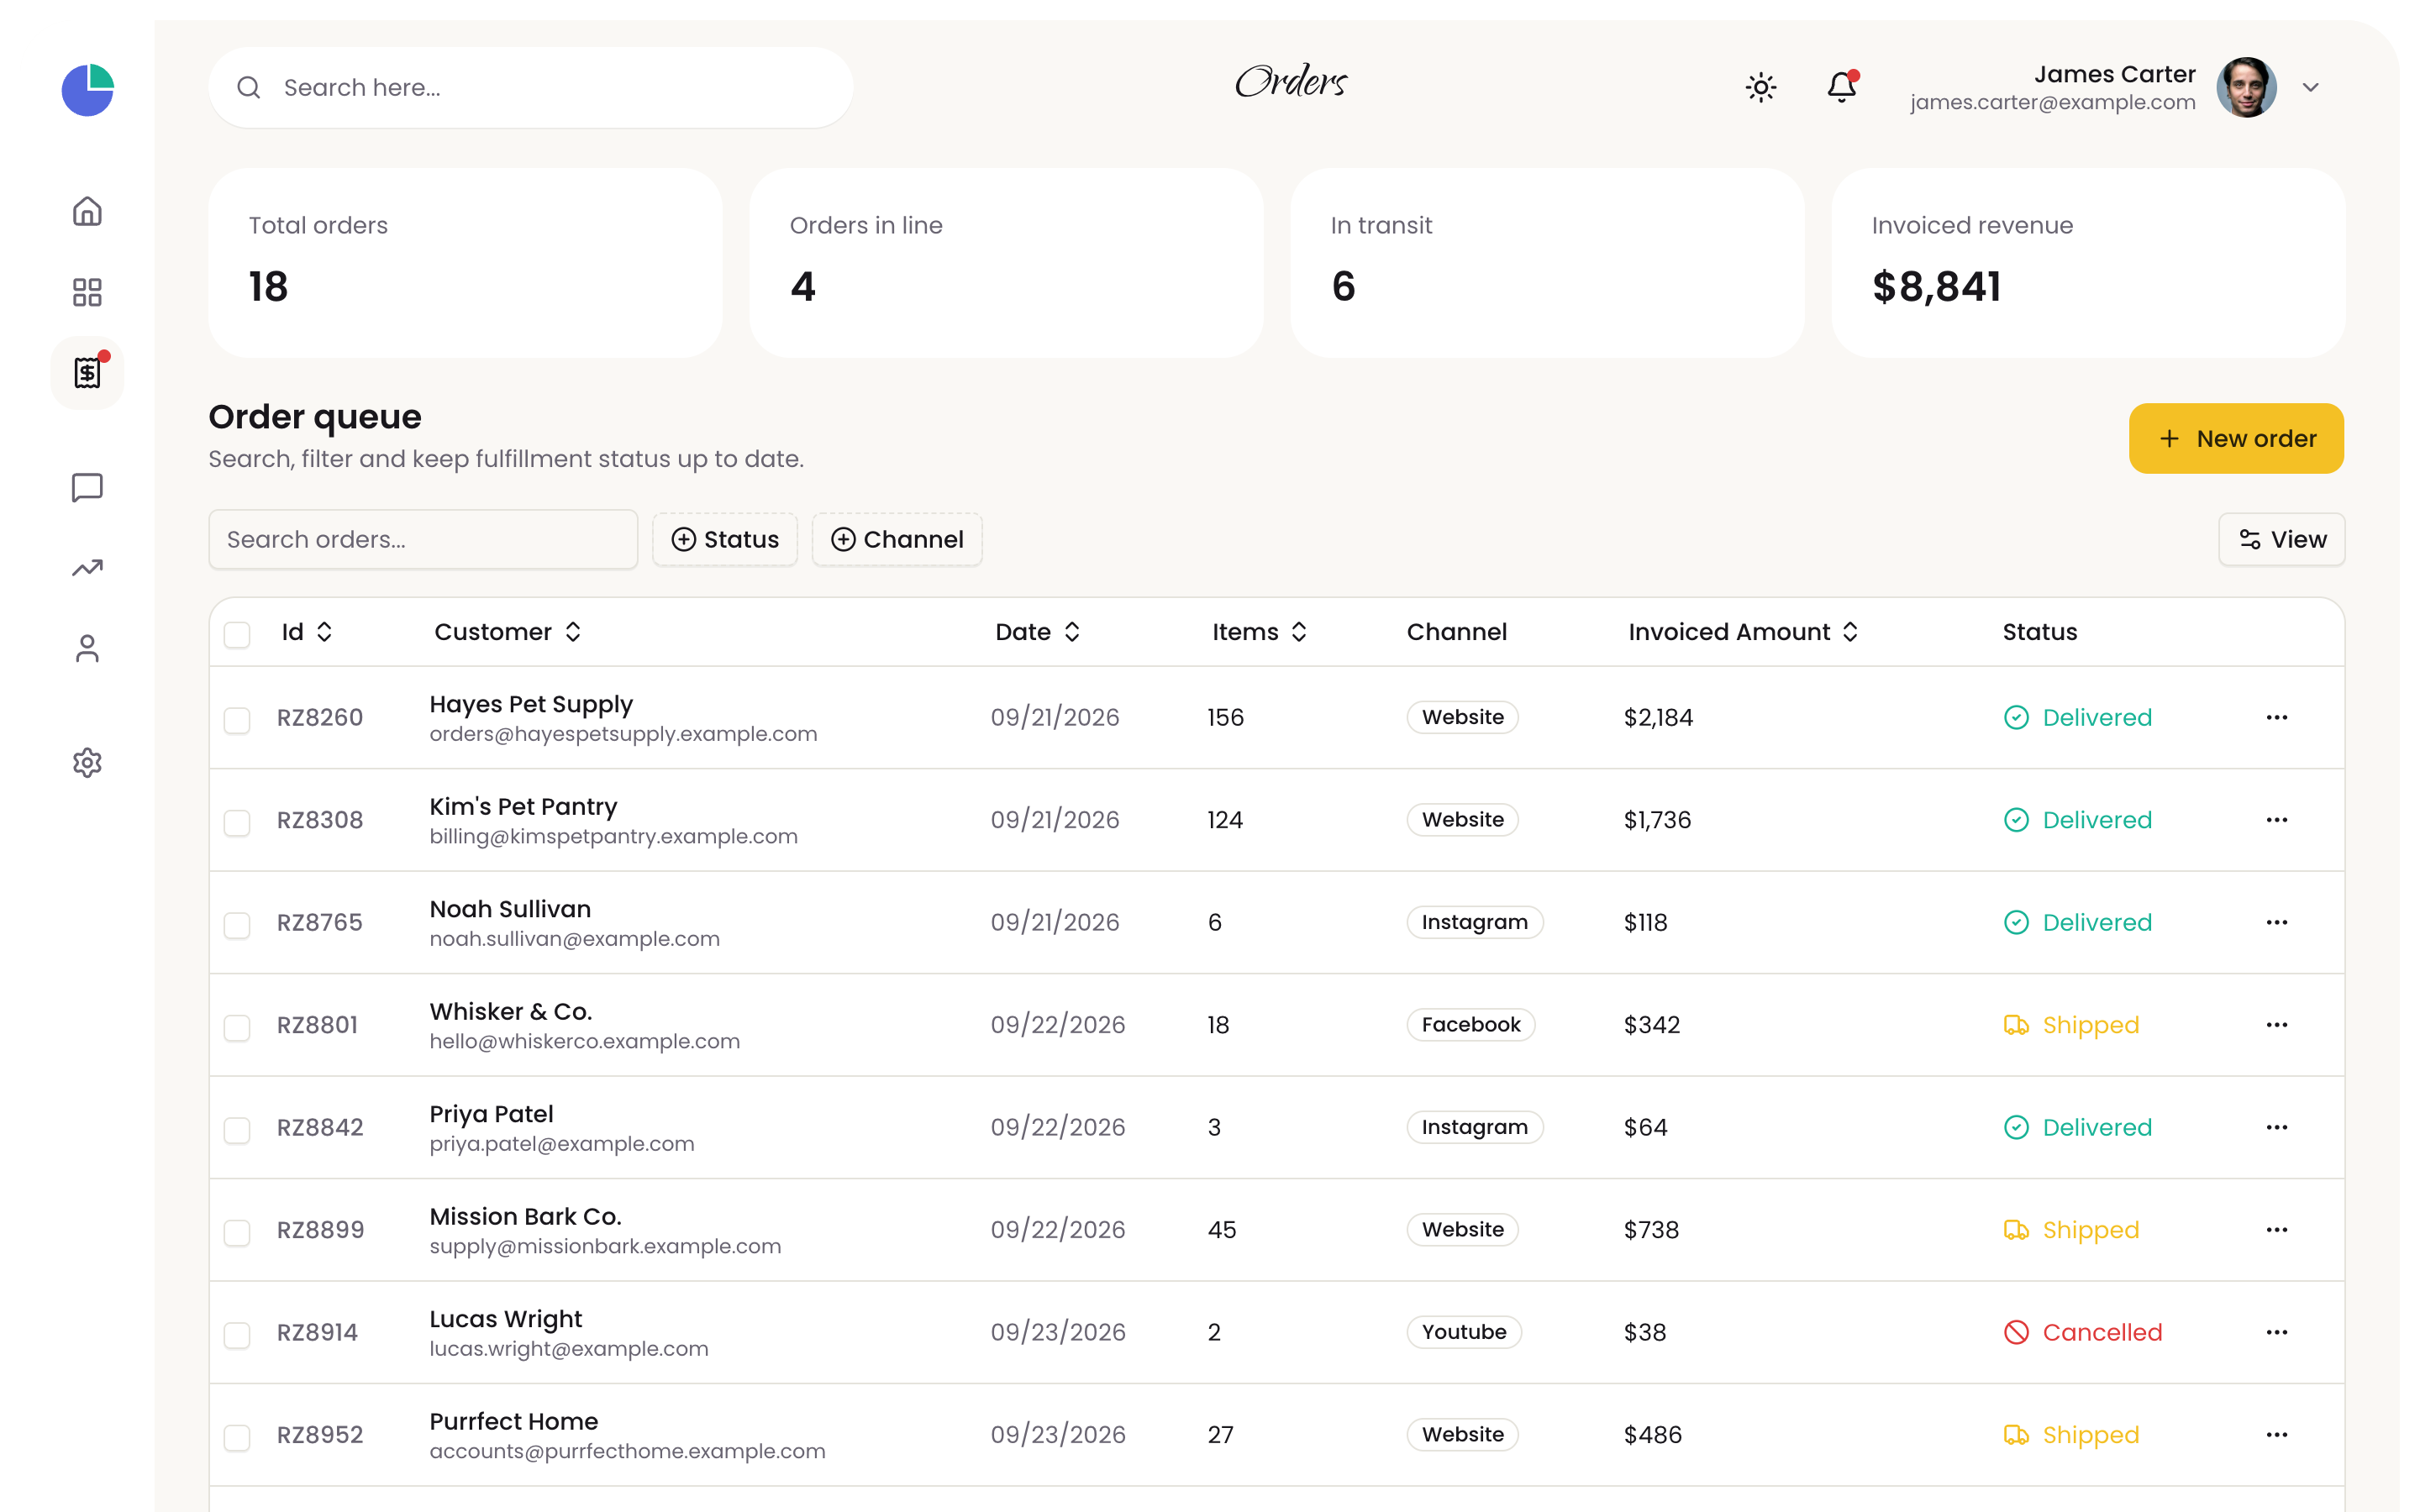Open row actions menu for RZ8899
The width and height of the screenshot is (2420, 1512).
coord(2277,1230)
